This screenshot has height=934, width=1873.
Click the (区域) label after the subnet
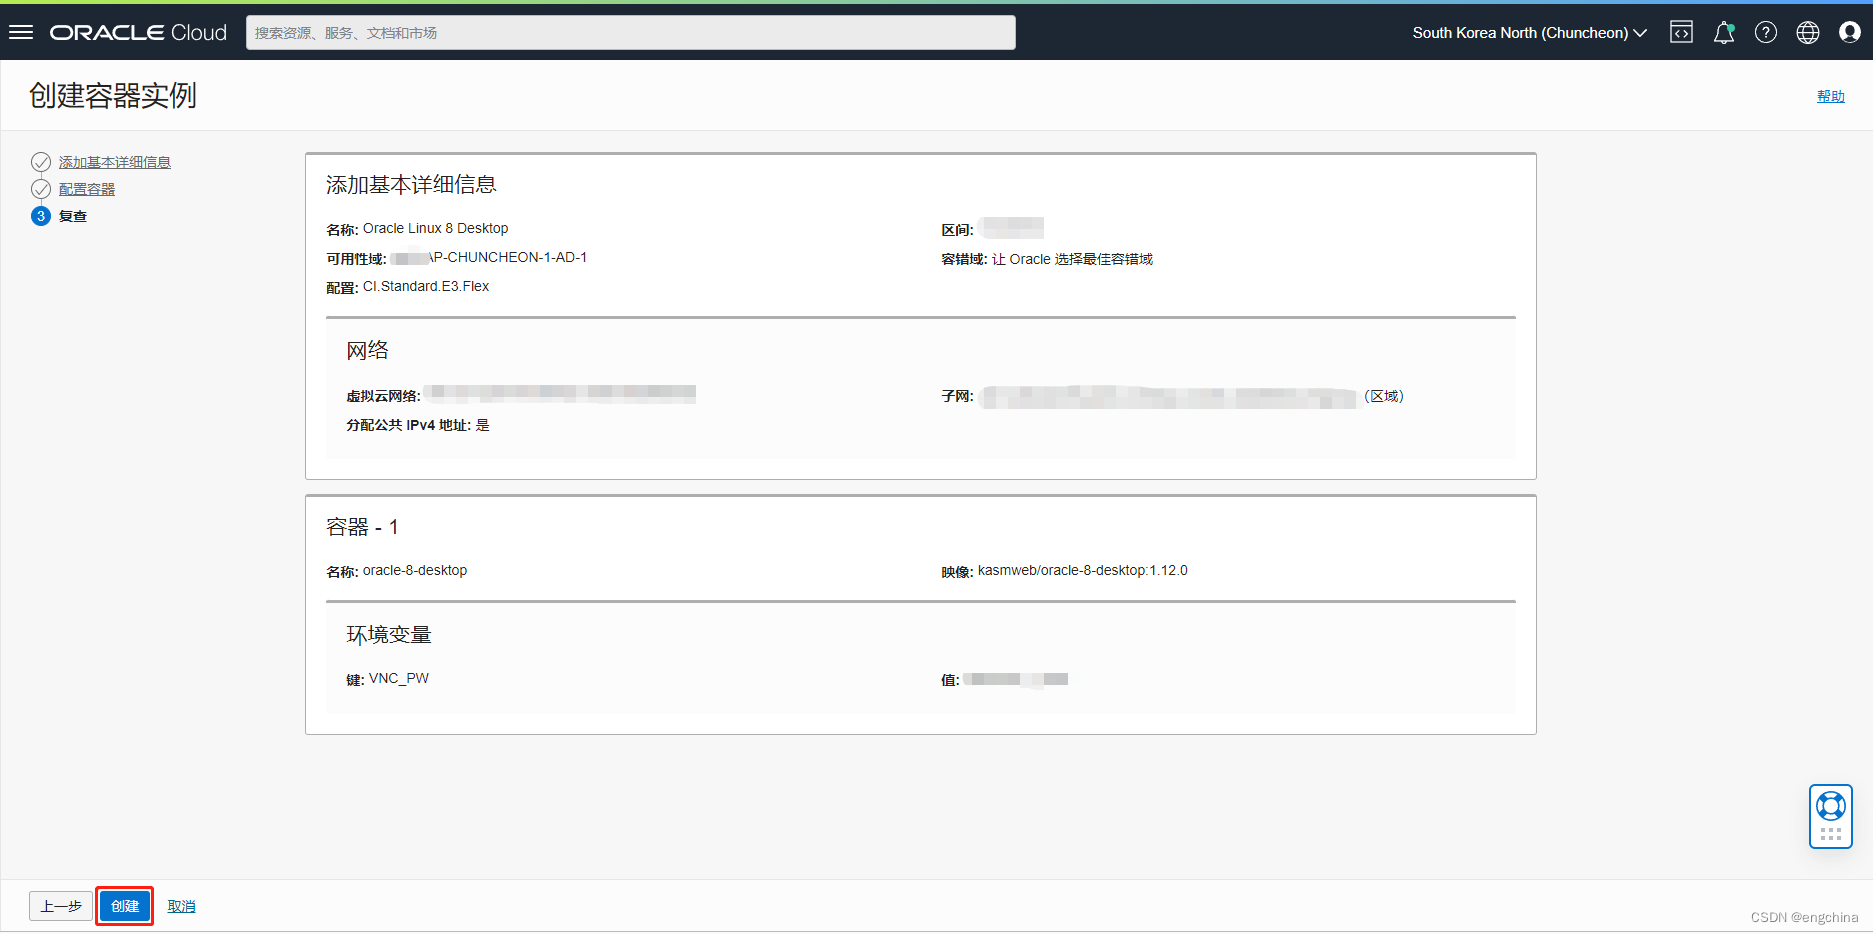[x=1384, y=396]
